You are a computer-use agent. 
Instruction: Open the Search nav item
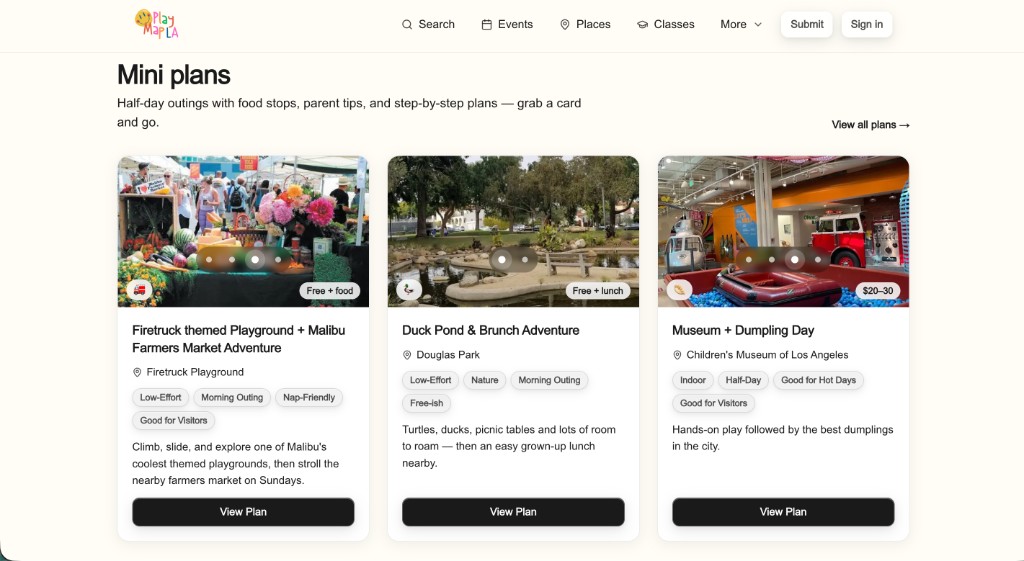click(x=428, y=24)
